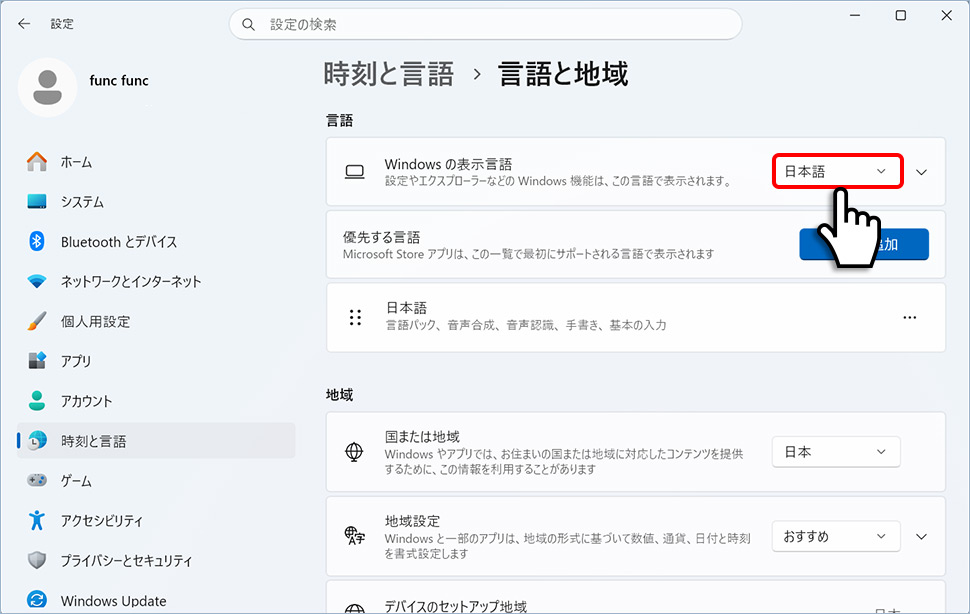
Task: Open the more options menu for 日本語
Action: [909, 317]
